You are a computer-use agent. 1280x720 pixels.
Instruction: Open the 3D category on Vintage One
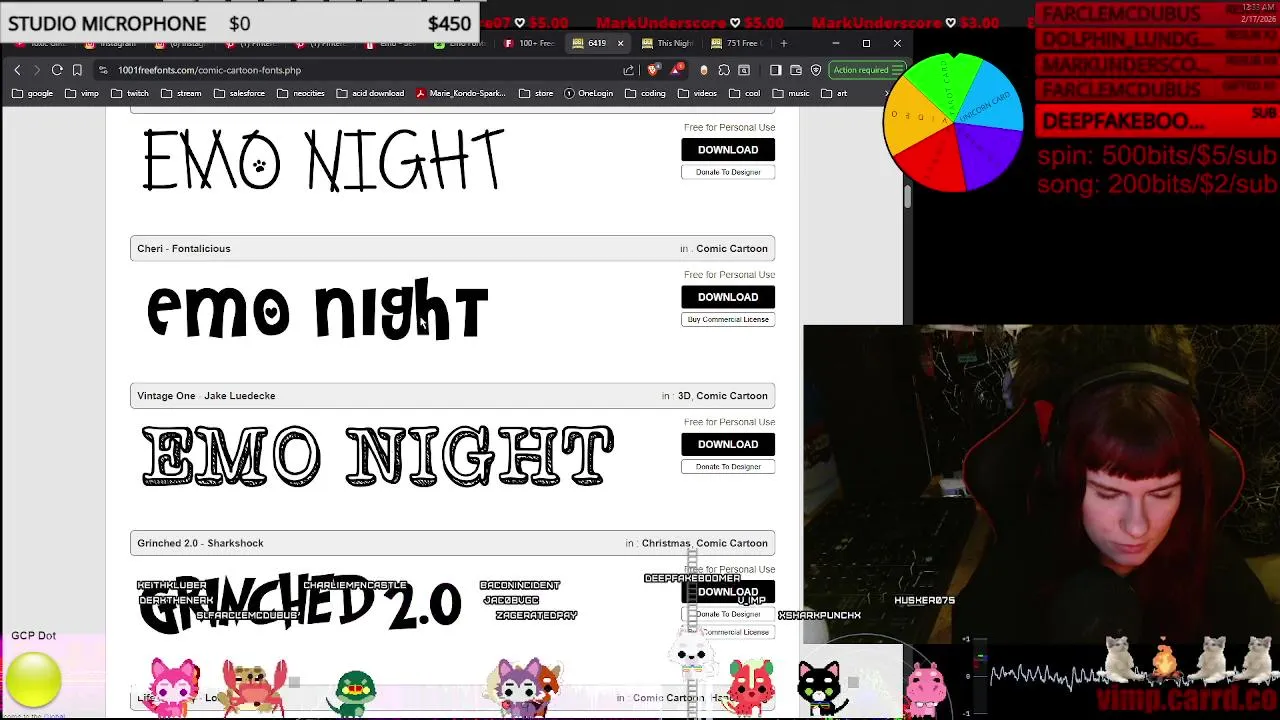[684, 396]
